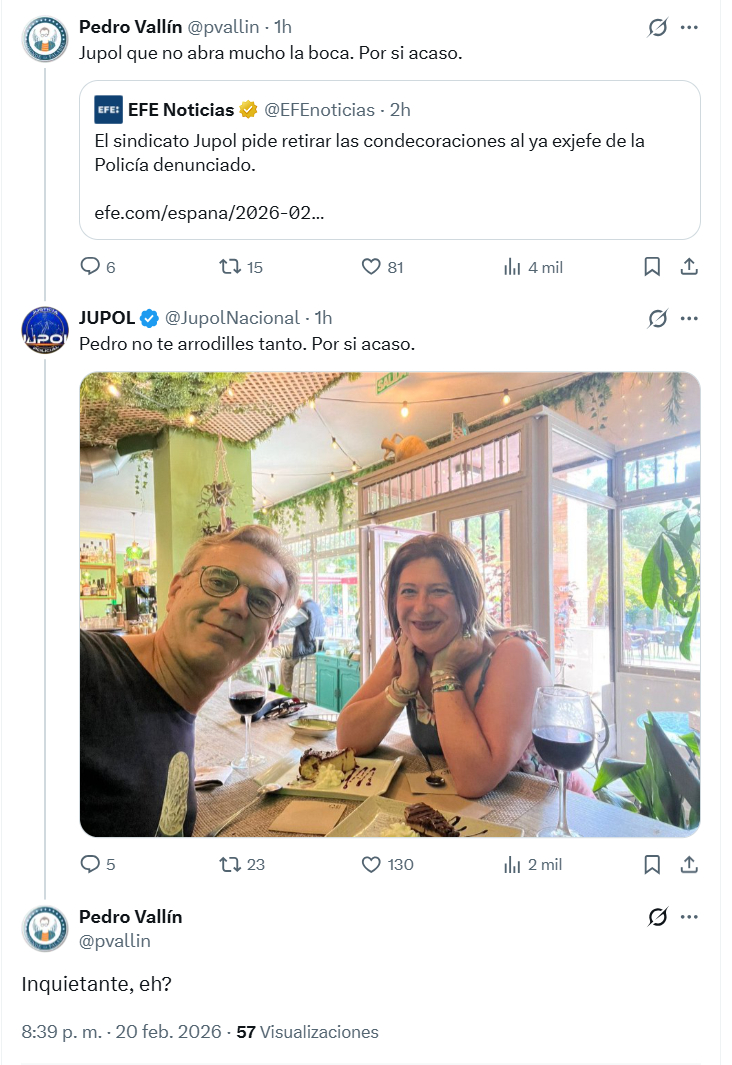Reply to Pedro Vallín's first tweet
The height and width of the screenshot is (1065, 732).
click(90, 267)
